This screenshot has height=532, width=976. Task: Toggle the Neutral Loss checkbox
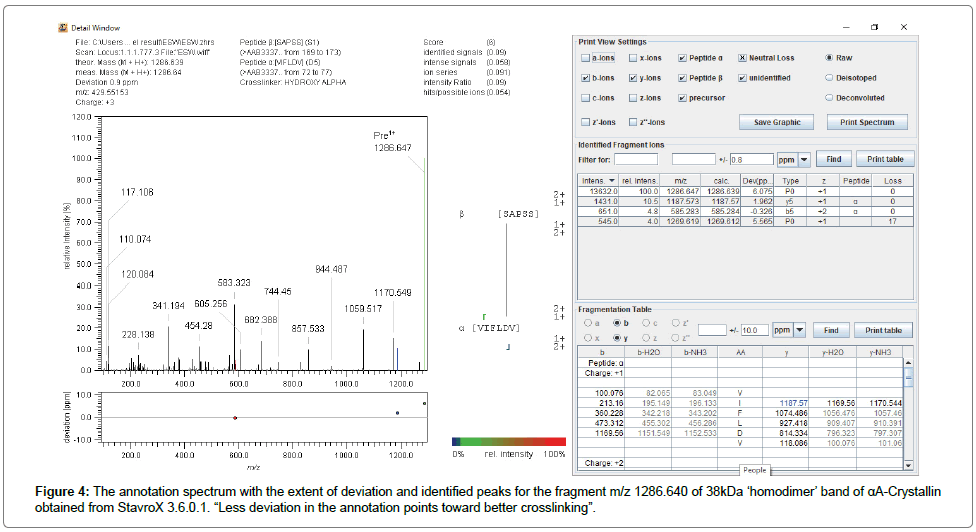point(742,59)
